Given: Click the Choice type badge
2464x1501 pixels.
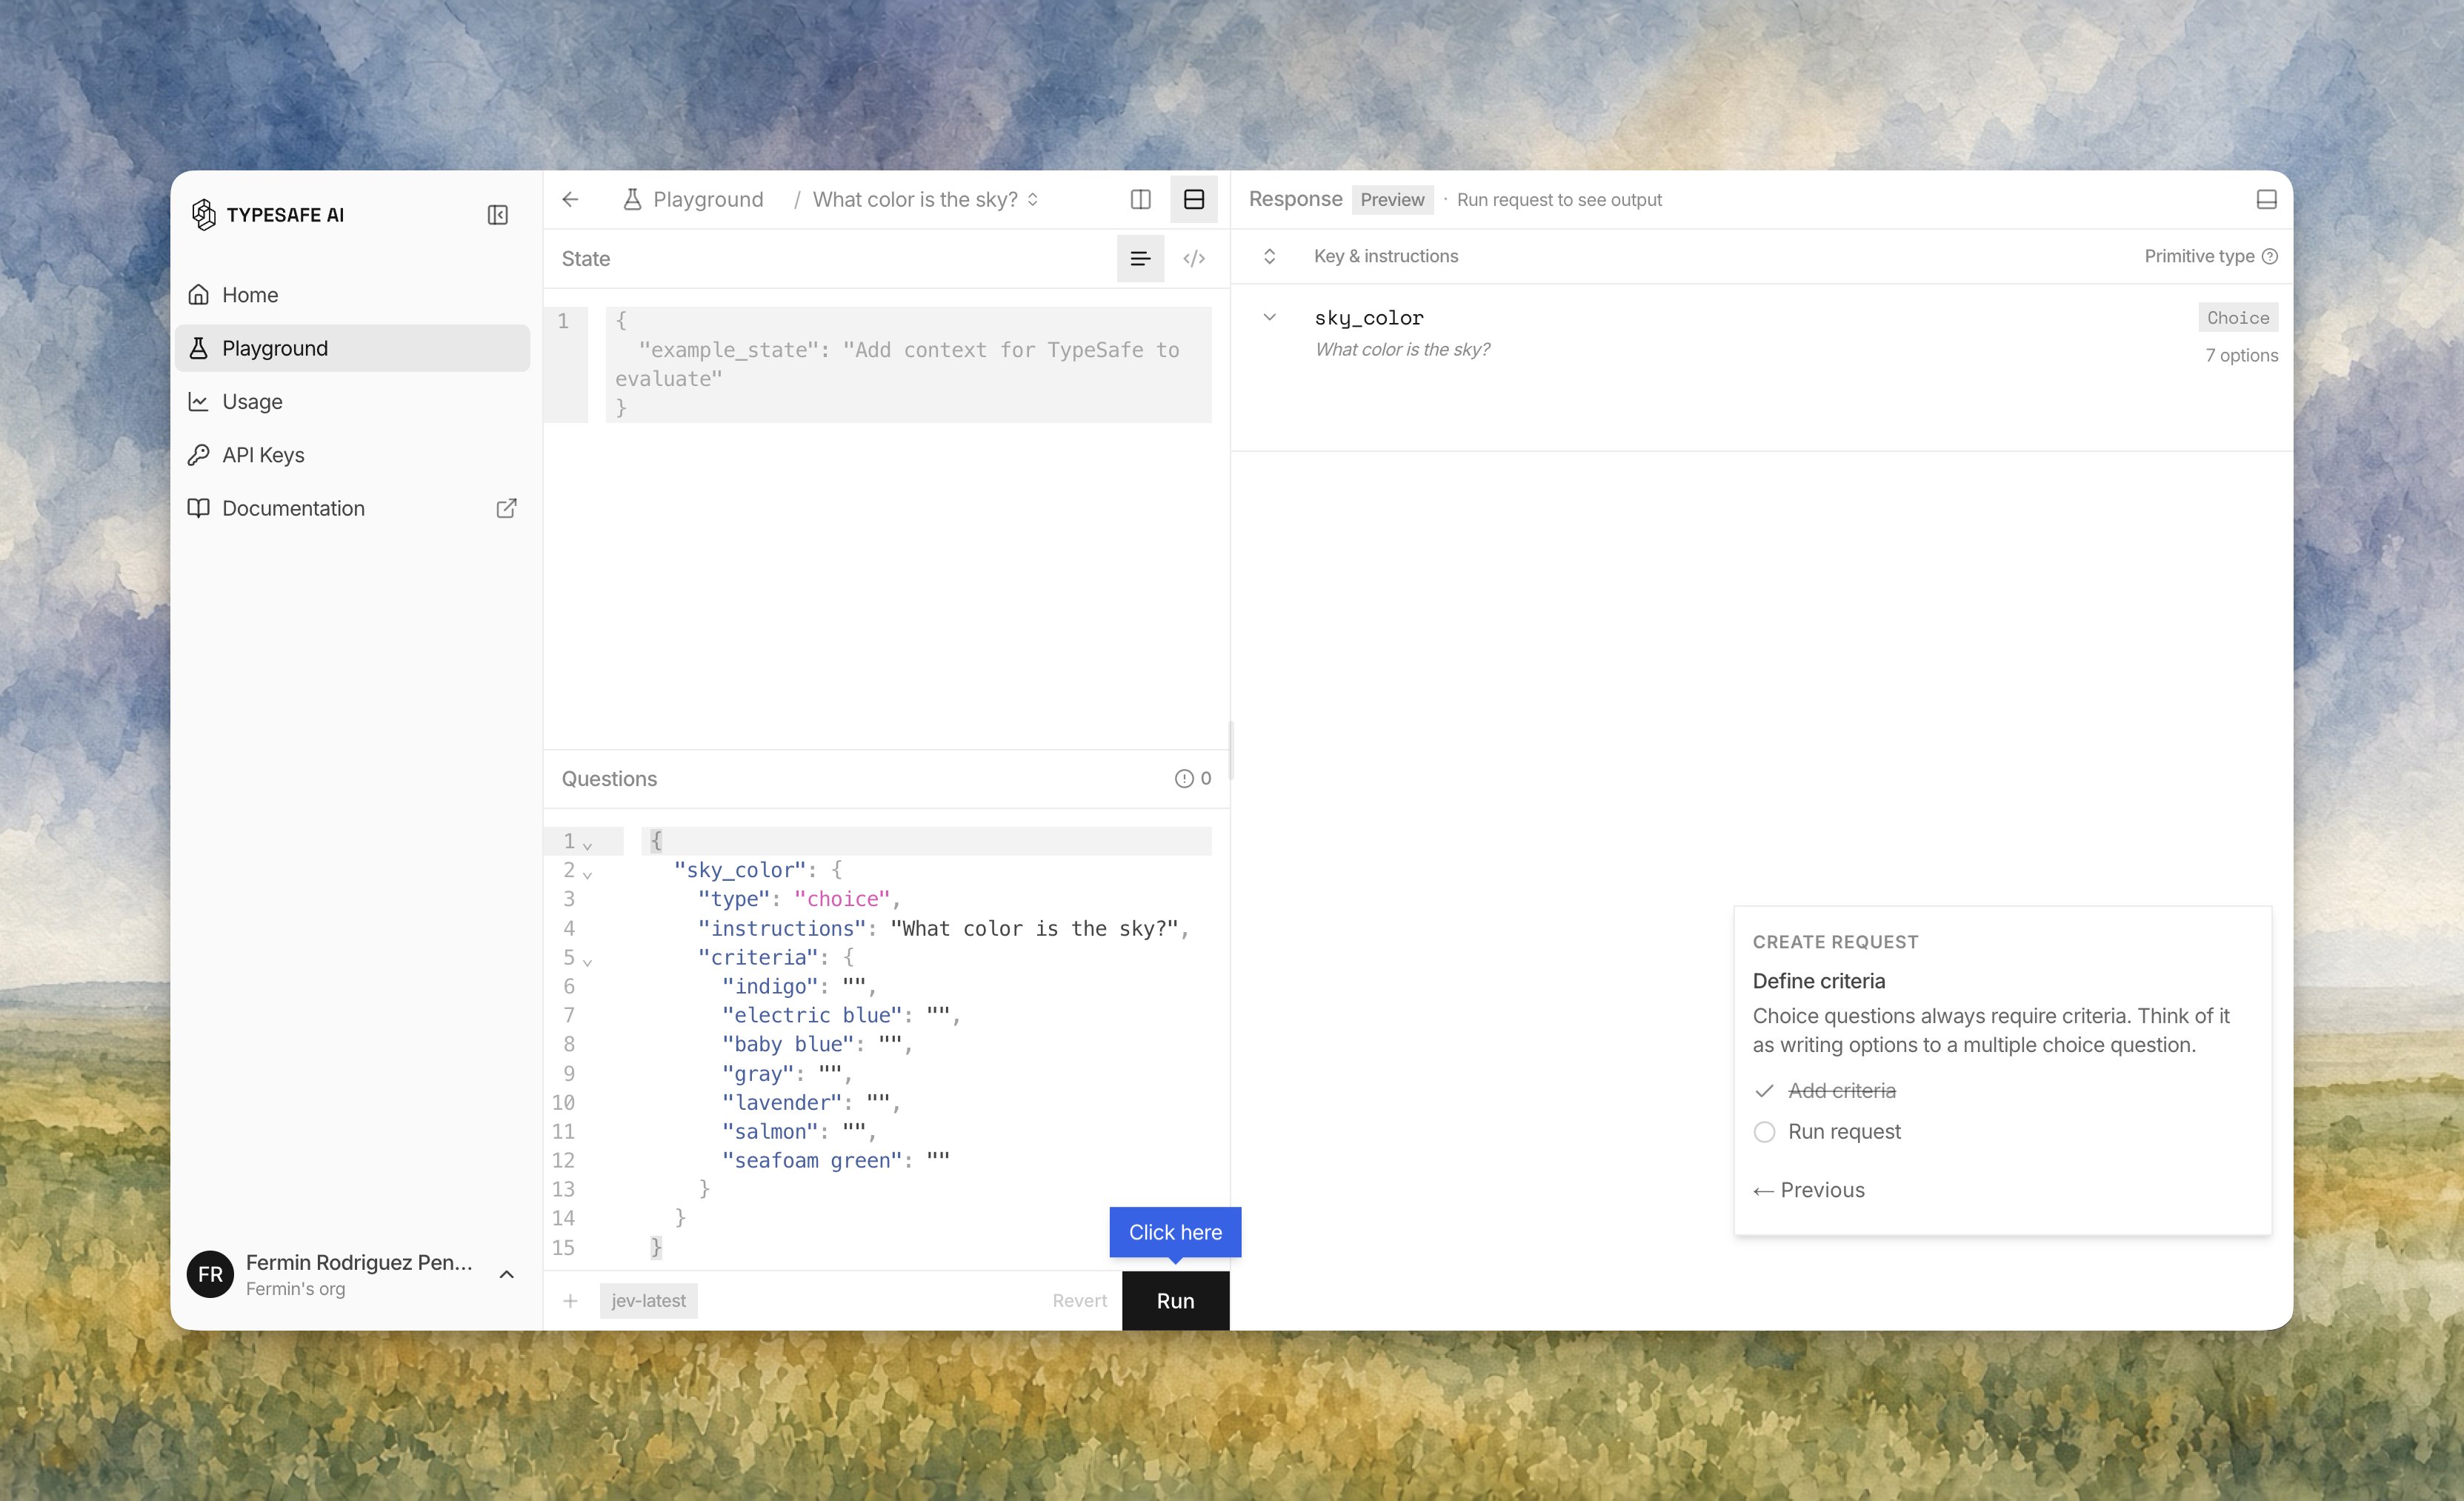Looking at the screenshot, I should [2238, 317].
